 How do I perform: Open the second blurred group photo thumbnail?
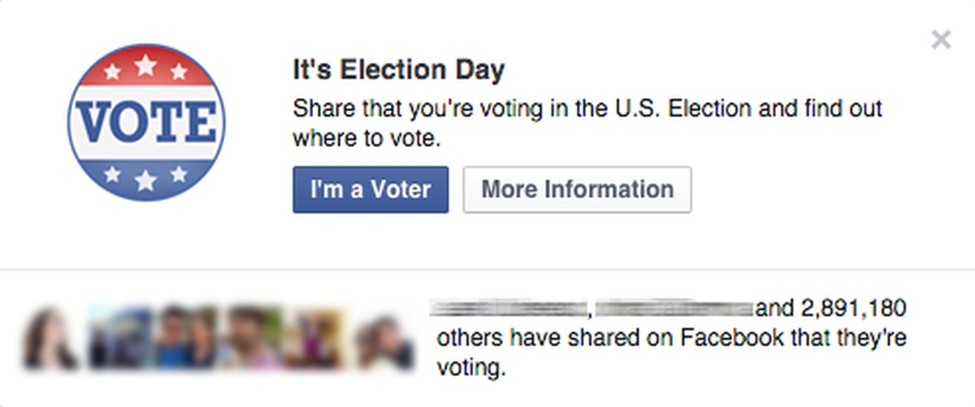click(x=119, y=338)
